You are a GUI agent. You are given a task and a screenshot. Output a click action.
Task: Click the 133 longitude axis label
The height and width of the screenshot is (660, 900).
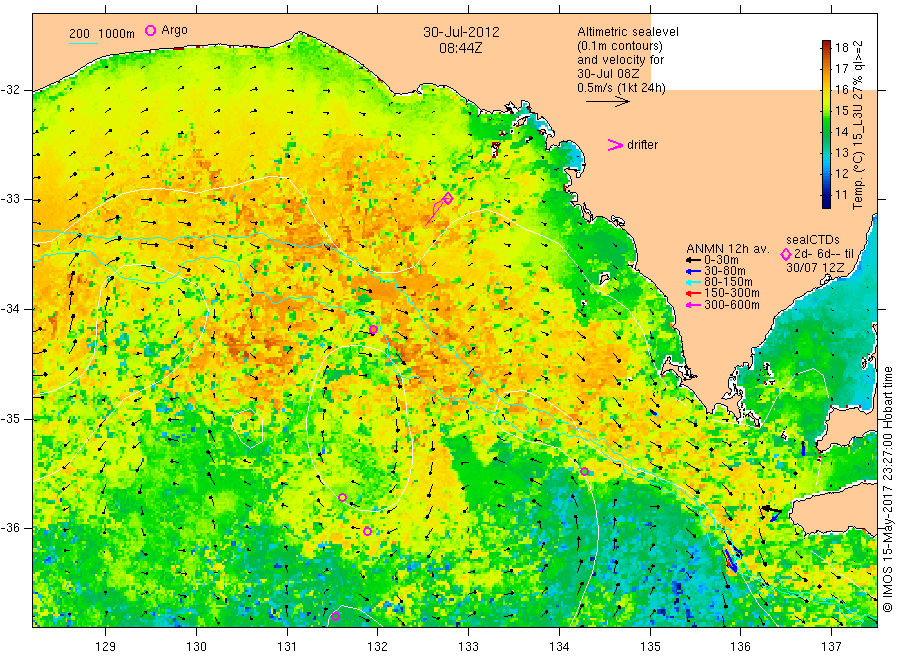(x=468, y=647)
